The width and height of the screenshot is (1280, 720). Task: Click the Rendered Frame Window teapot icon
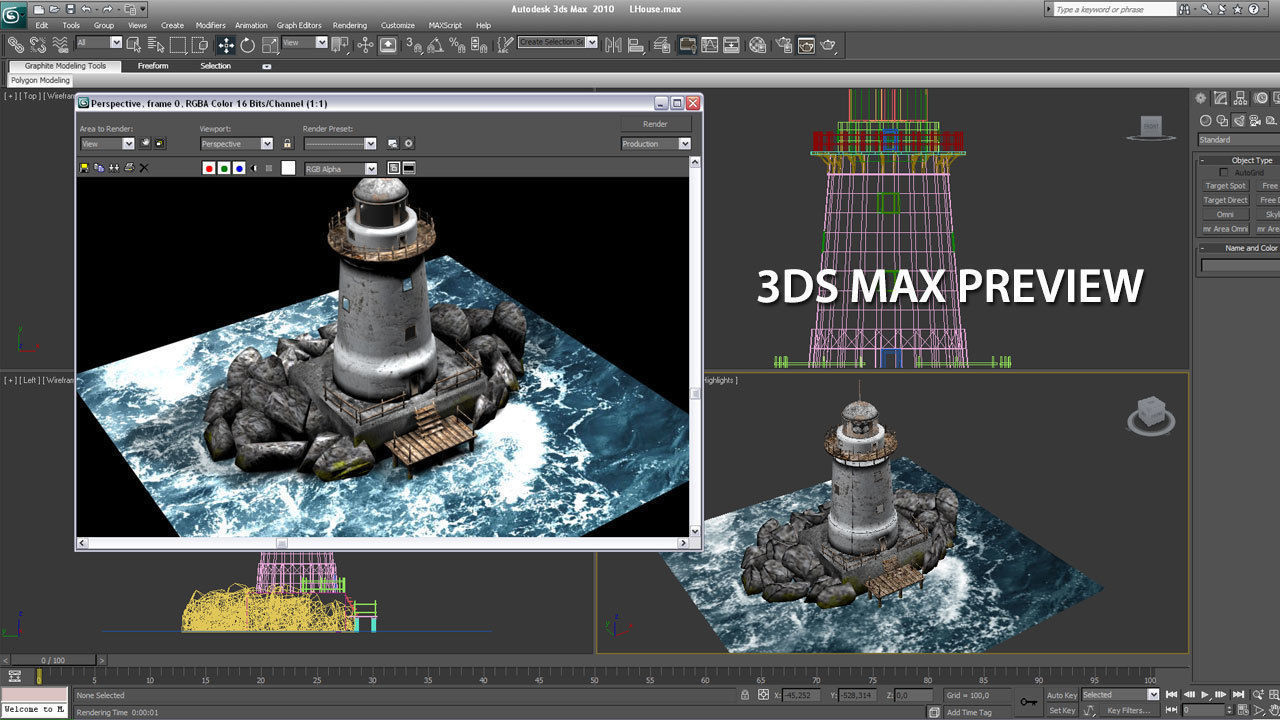[x=806, y=44]
